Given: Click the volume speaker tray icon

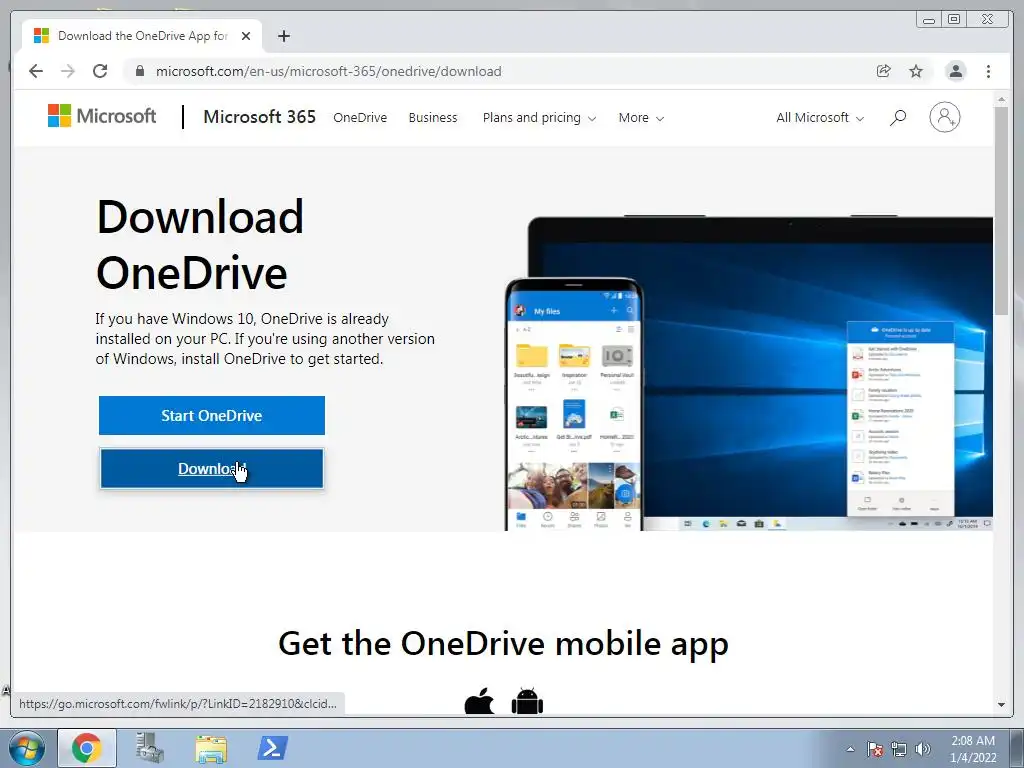Looking at the screenshot, I should (923, 749).
